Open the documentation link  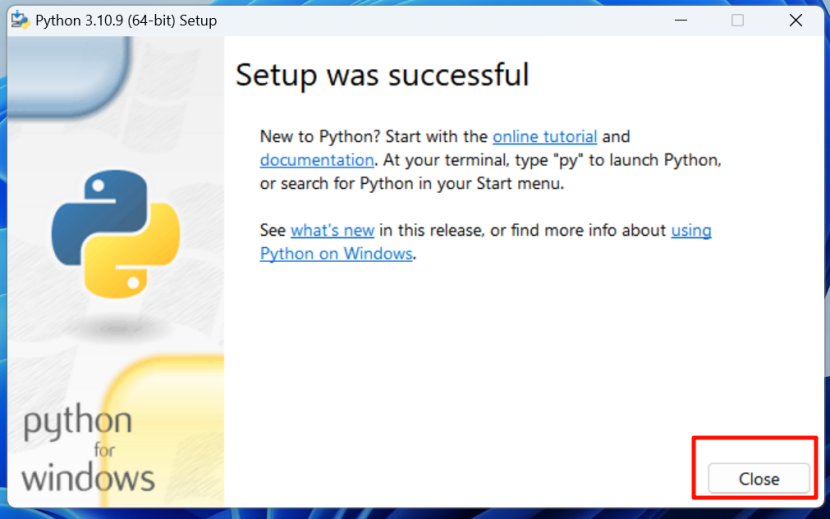click(x=317, y=160)
